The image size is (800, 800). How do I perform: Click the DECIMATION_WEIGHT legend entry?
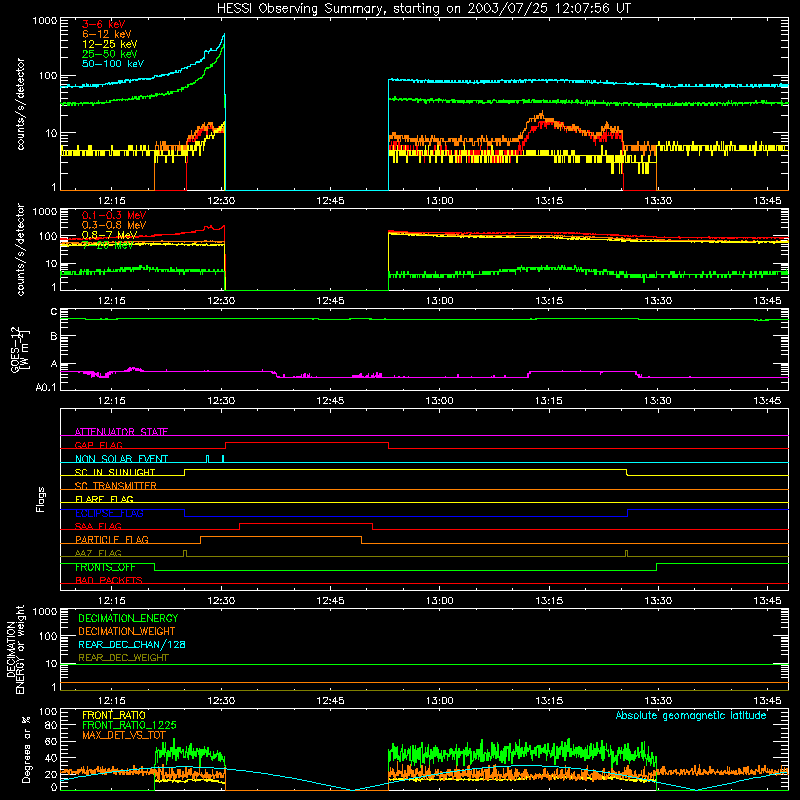[127, 632]
